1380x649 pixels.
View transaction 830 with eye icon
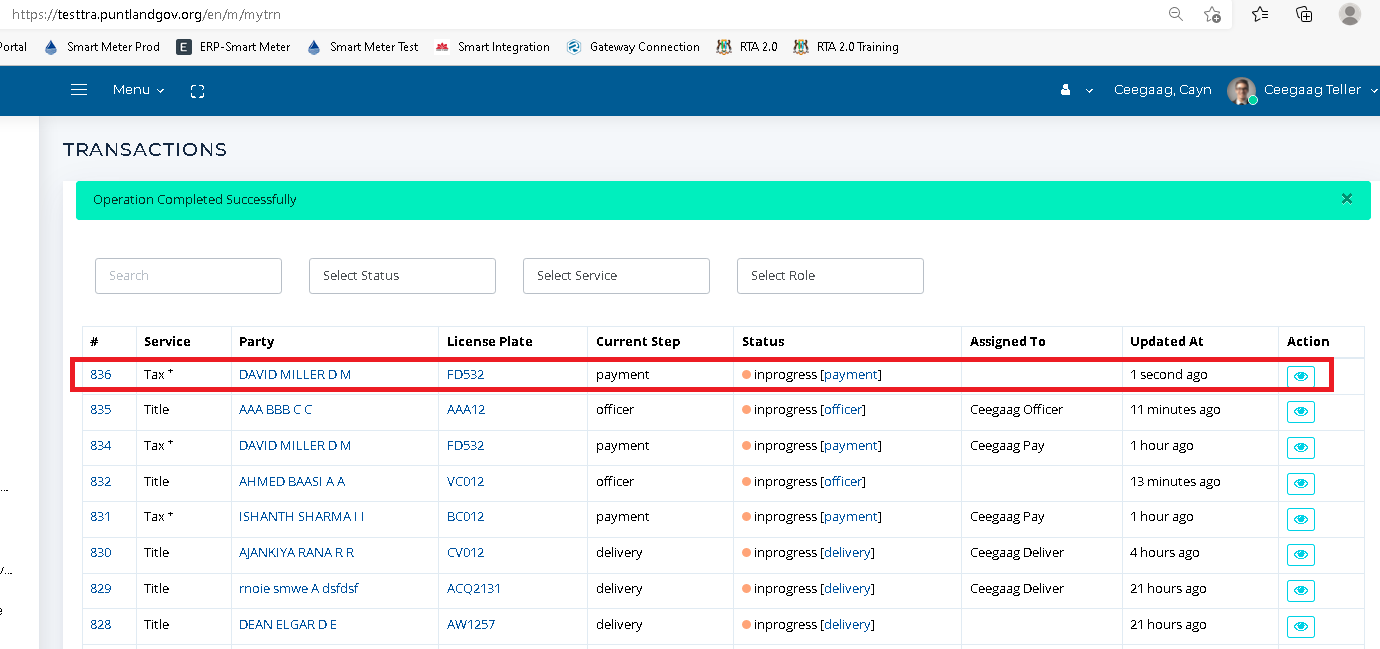[x=1301, y=555]
